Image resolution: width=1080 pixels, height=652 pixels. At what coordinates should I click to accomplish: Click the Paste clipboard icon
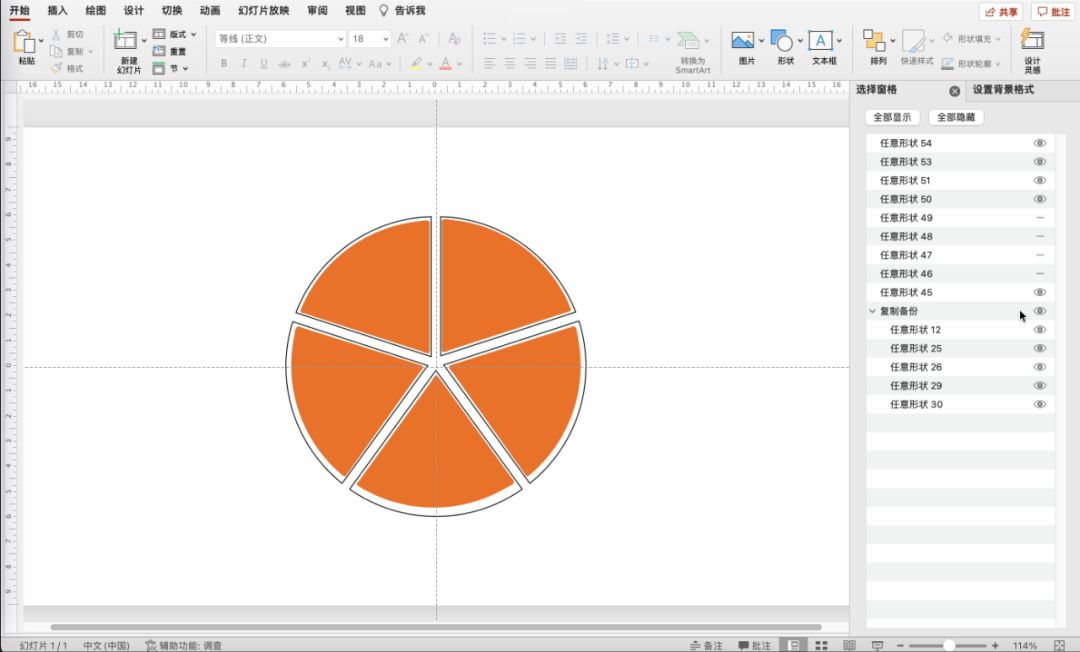point(24,43)
